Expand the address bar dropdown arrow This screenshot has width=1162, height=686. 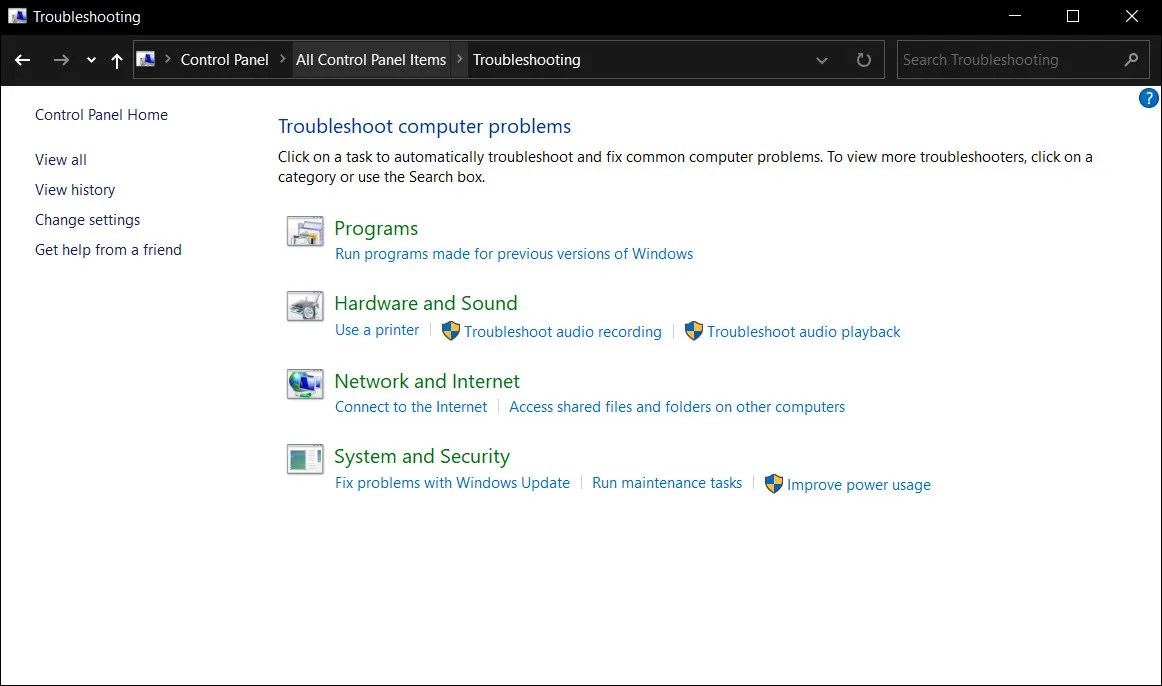click(x=822, y=60)
